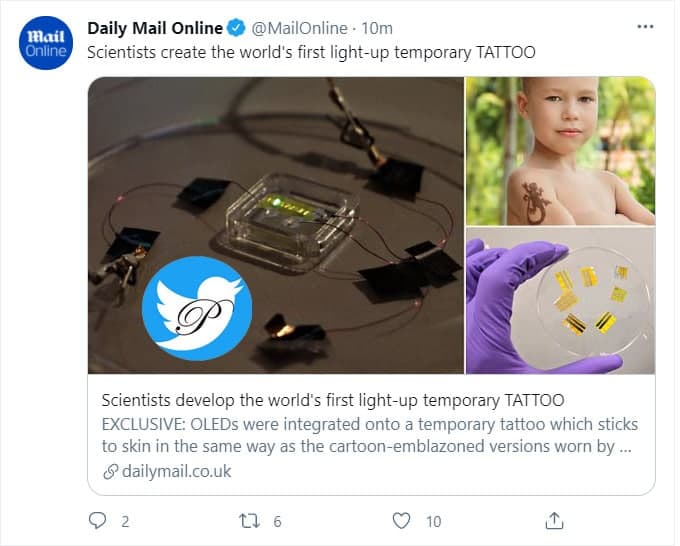Click the EXCLUSIVE article description text
Image resolution: width=680 pixels, height=546 pixels.
[369, 435]
